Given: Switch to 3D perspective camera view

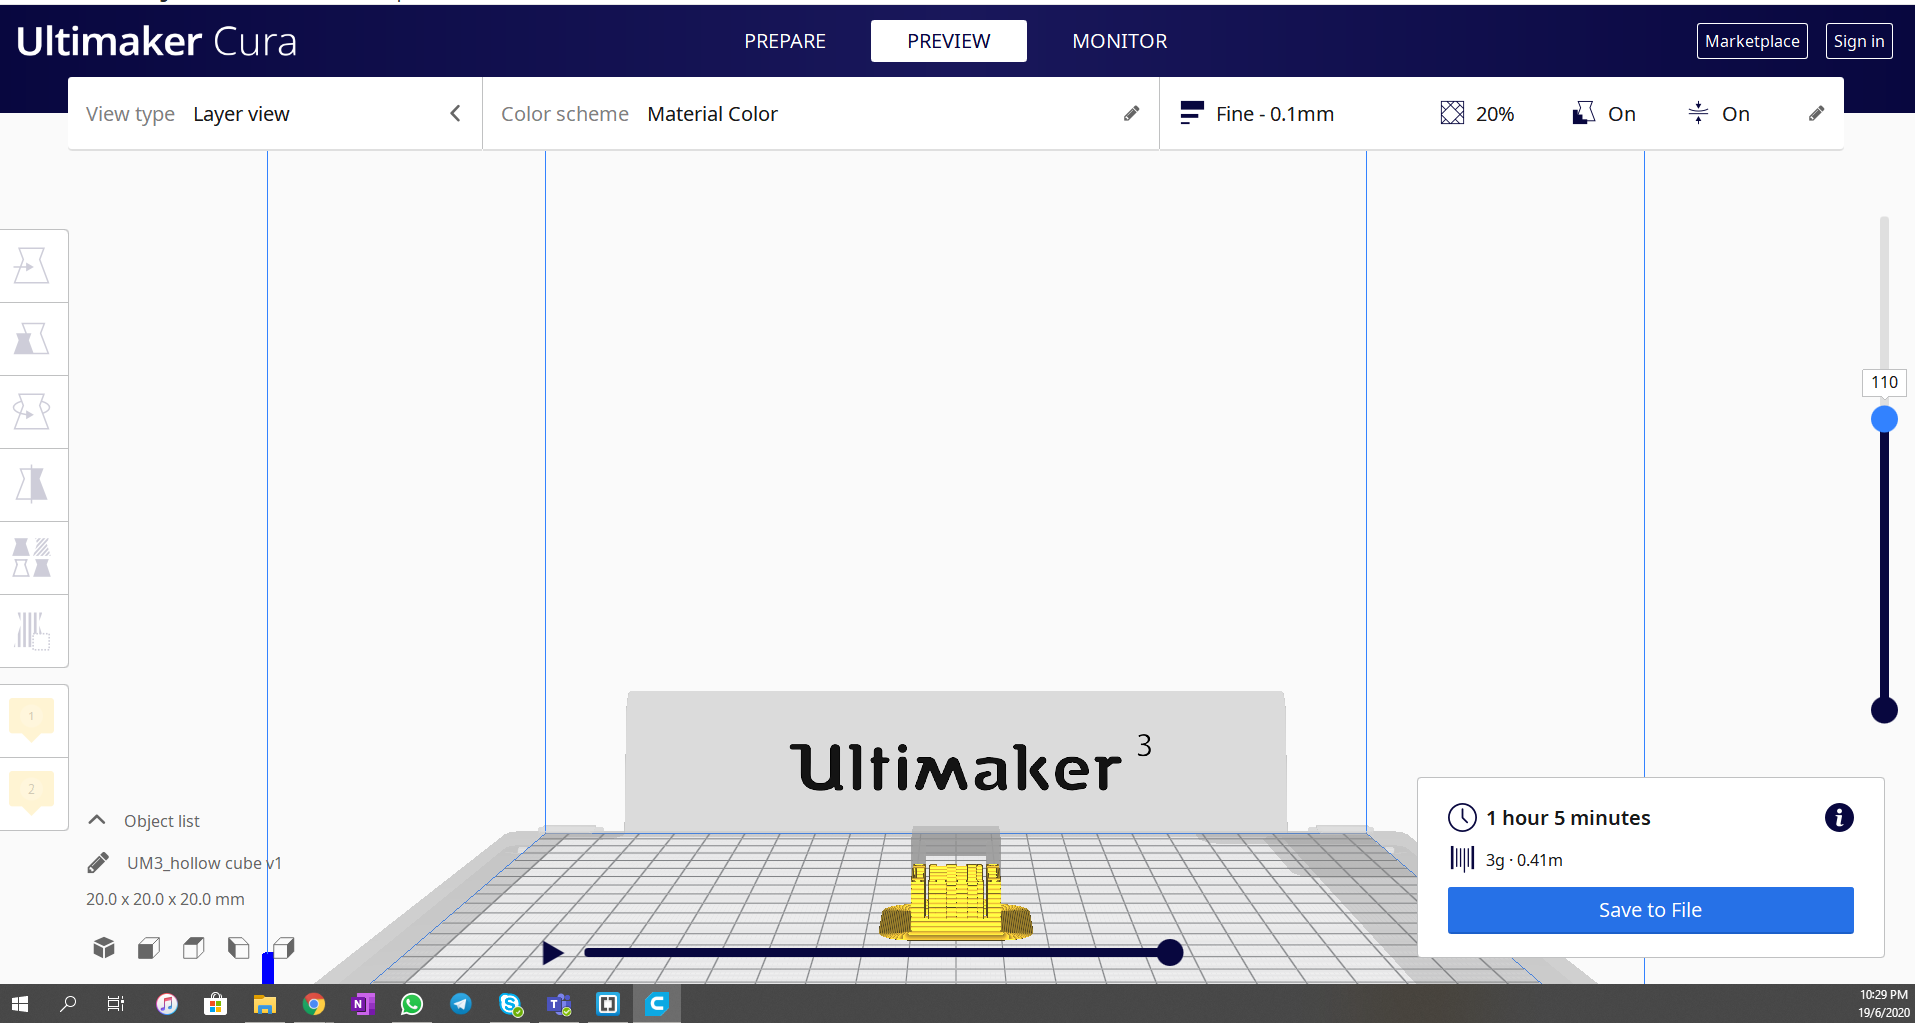Looking at the screenshot, I should pyautogui.click(x=104, y=947).
